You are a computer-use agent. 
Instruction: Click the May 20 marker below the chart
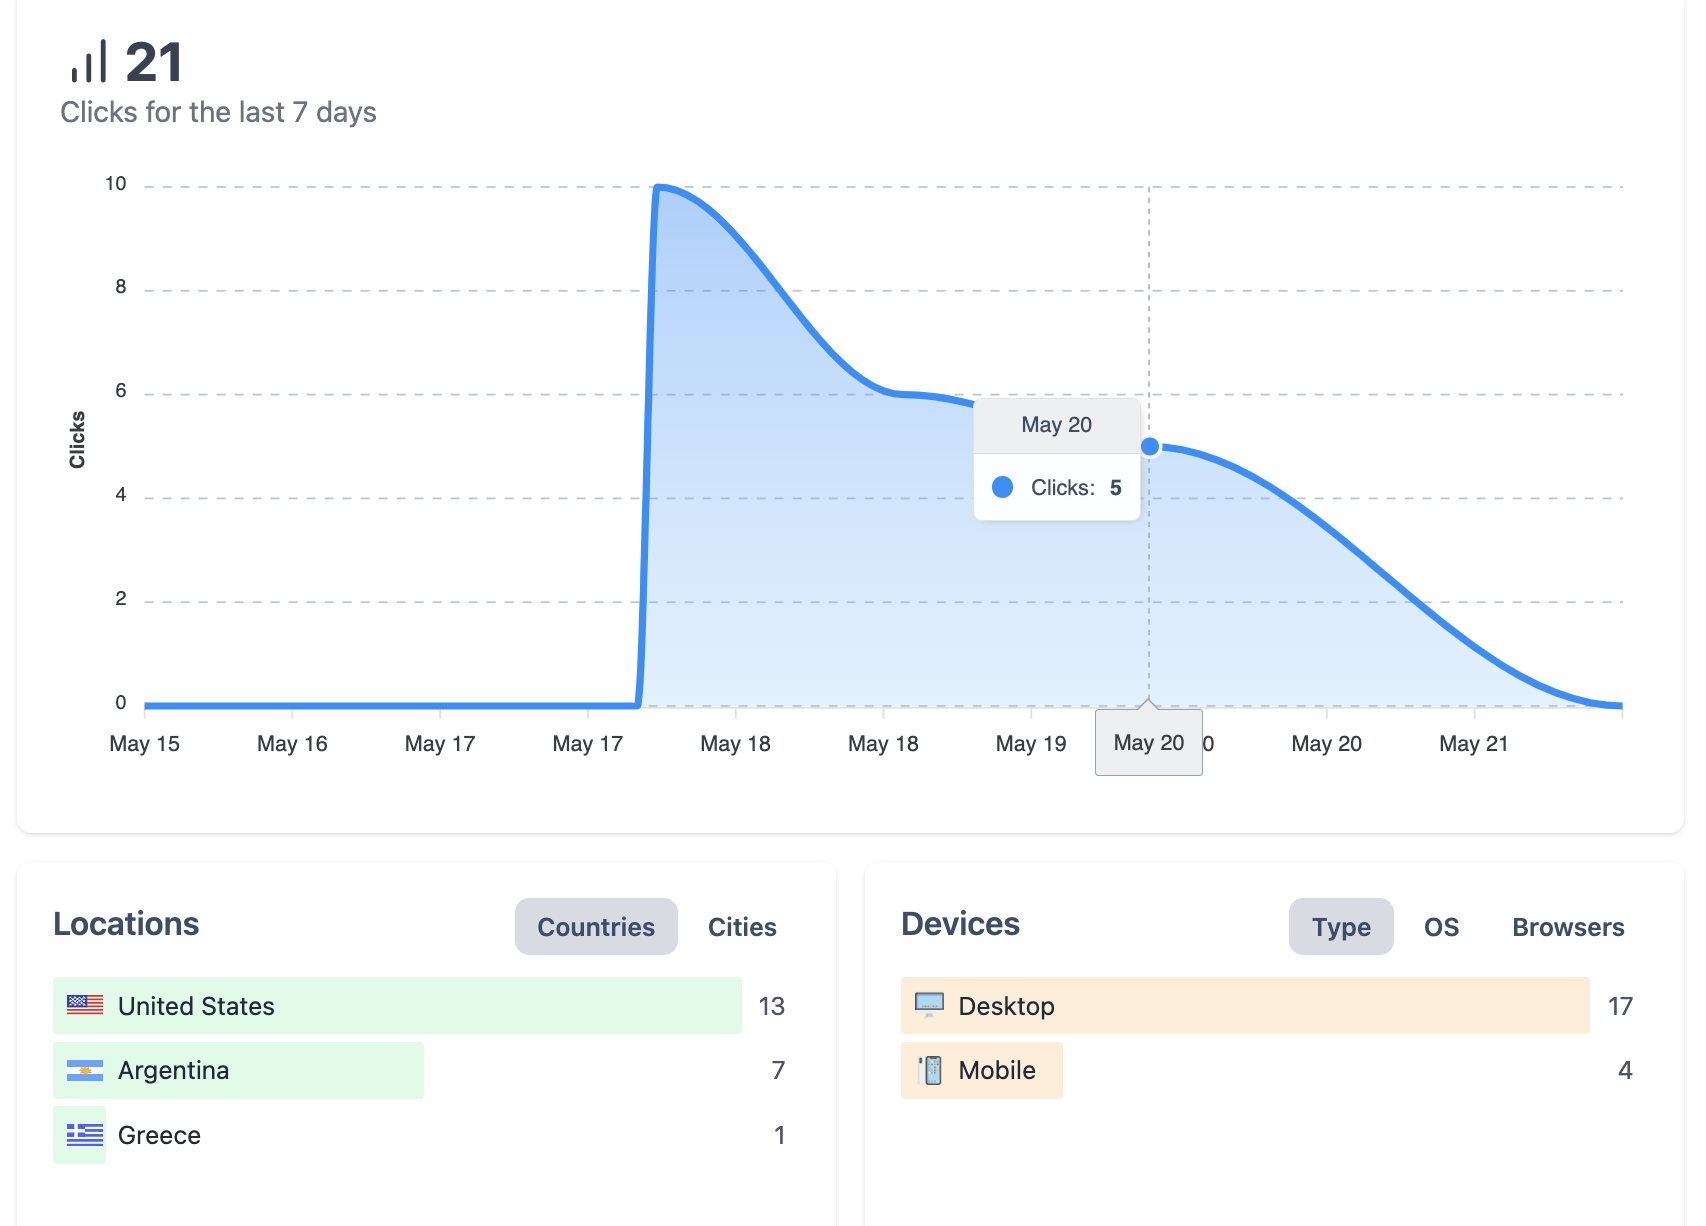click(1148, 742)
